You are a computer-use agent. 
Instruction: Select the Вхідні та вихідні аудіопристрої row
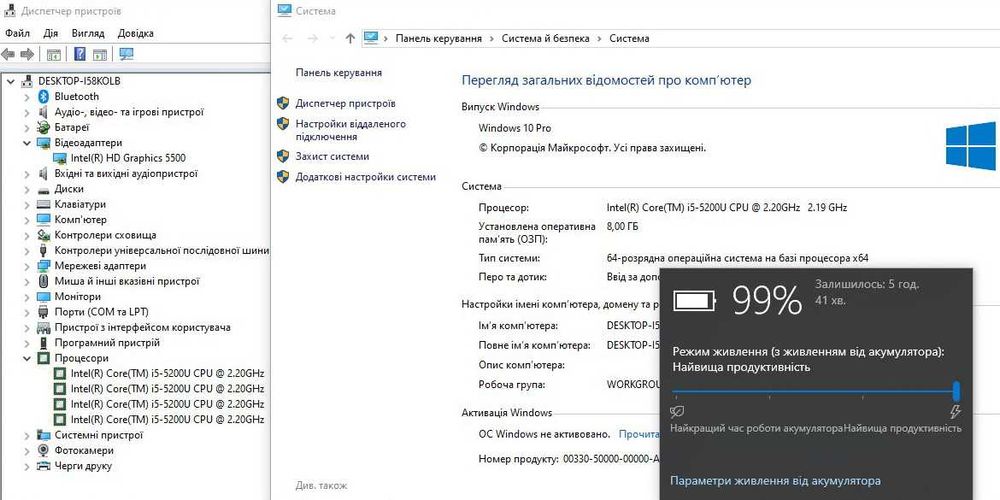click(x=126, y=173)
